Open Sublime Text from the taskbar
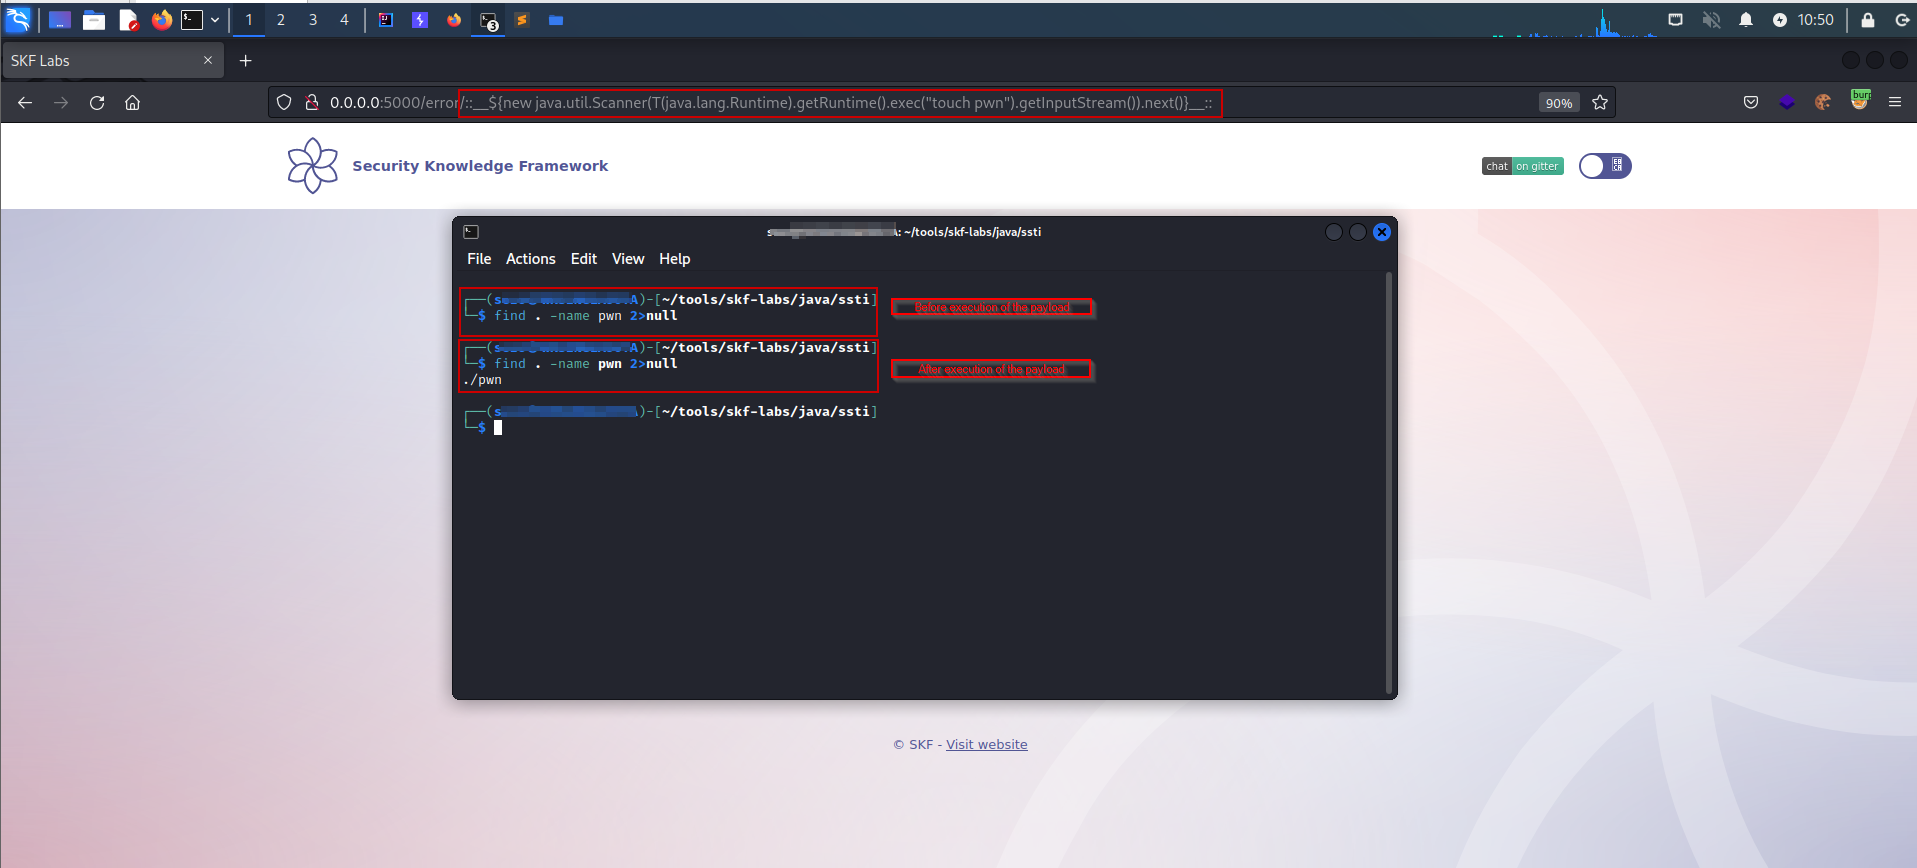The height and width of the screenshot is (868, 1917). coord(521,20)
